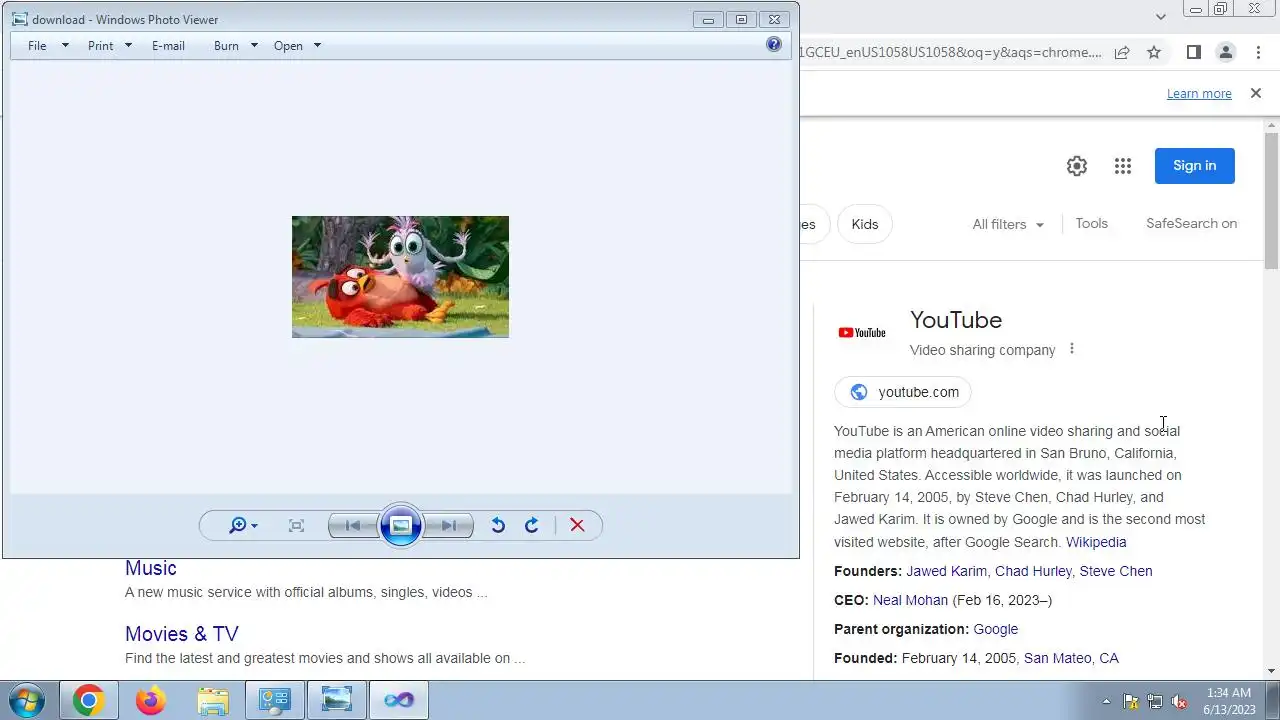The image size is (1280, 720).
Task: Open the File menu in Photo Viewer
Action: (x=37, y=46)
